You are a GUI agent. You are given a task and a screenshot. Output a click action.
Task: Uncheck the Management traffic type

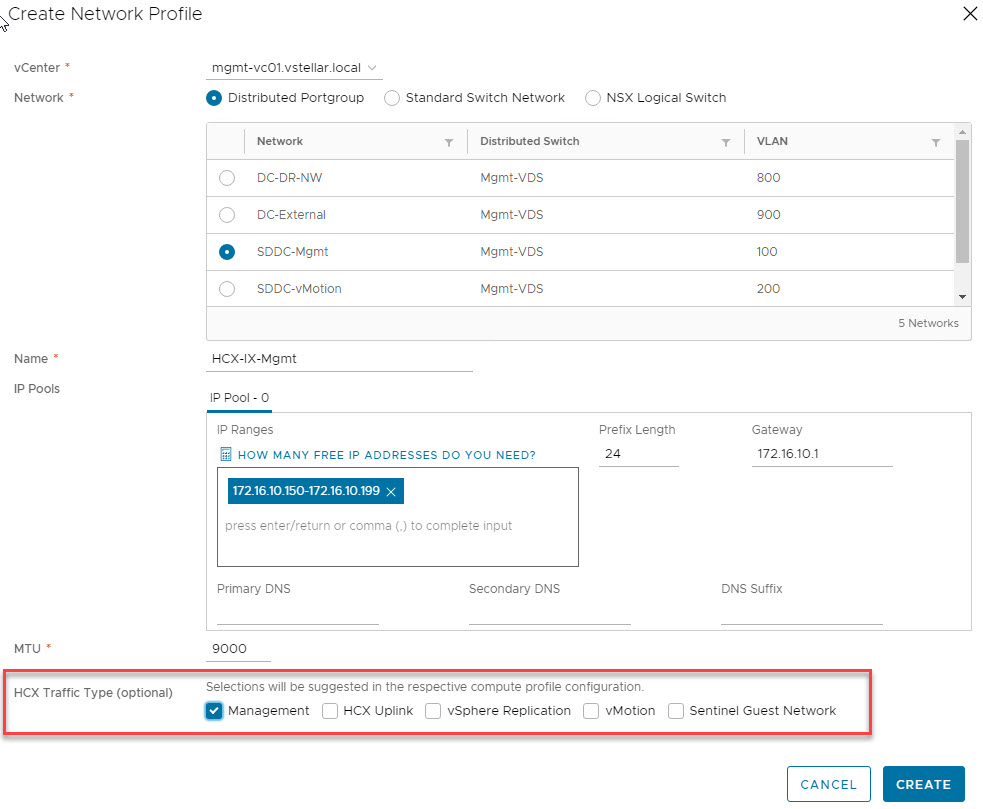[x=214, y=711]
